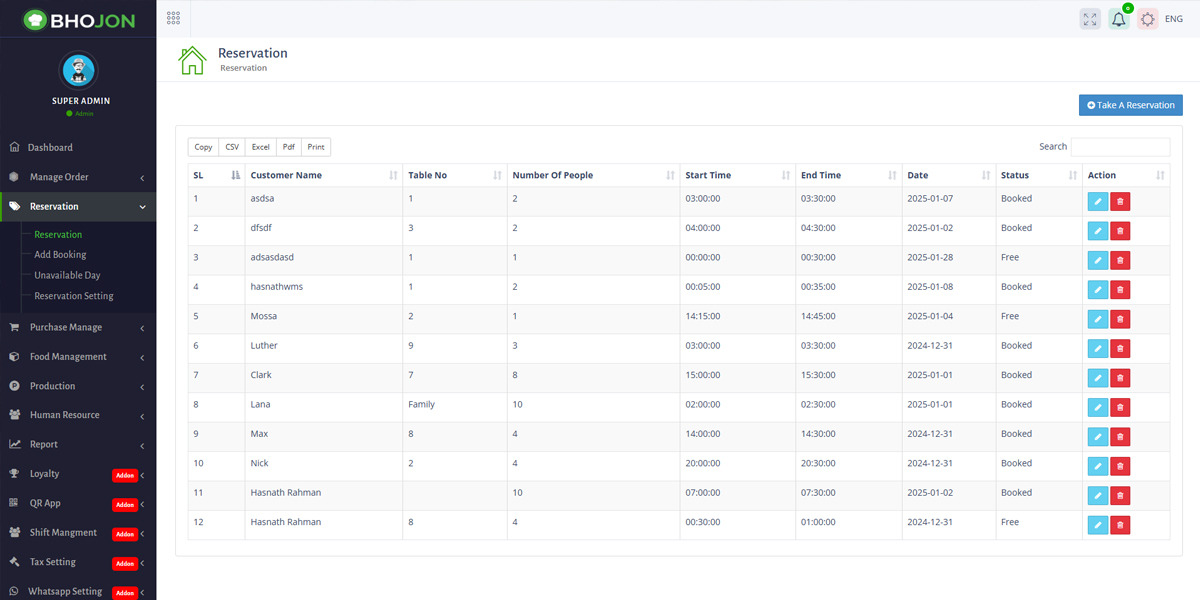Click the home icon beside Reservation title
The width and height of the screenshot is (1200, 600).
click(192, 60)
